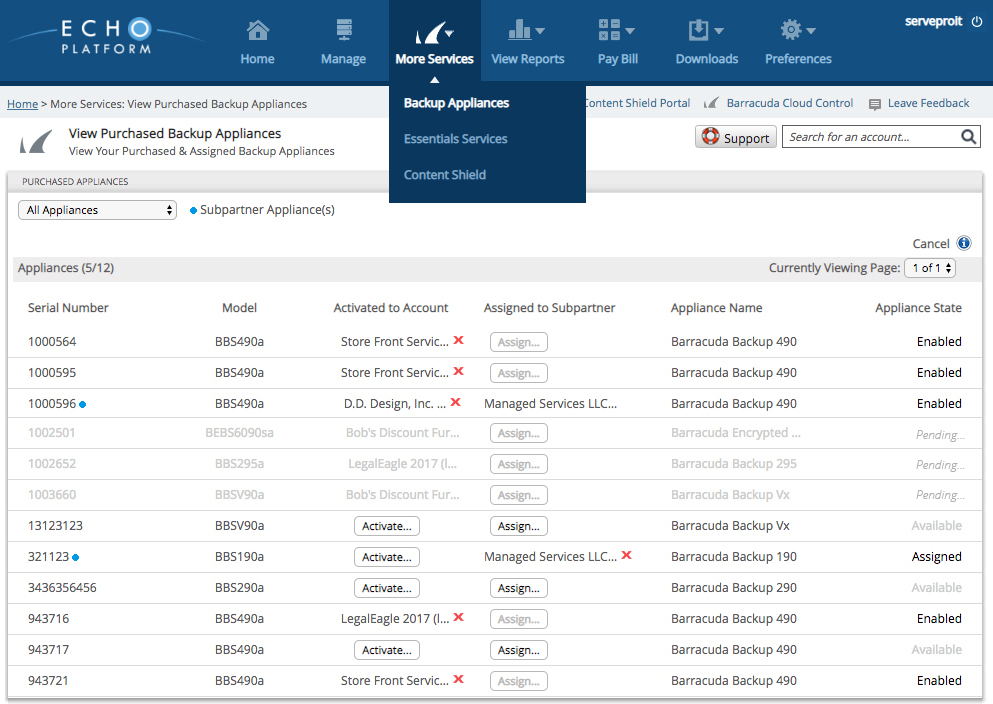Click the Barracuda Cloud Control logo icon
The height and width of the screenshot is (704, 993).
tap(712, 103)
